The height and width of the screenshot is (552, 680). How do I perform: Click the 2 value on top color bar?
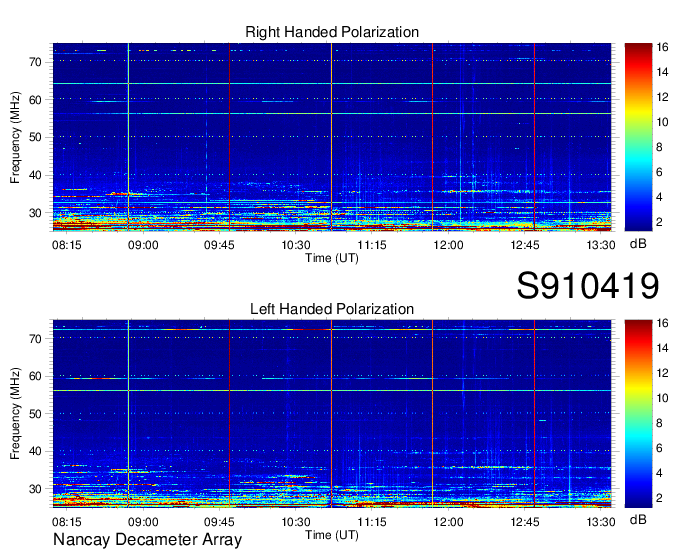[x=659, y=222]
